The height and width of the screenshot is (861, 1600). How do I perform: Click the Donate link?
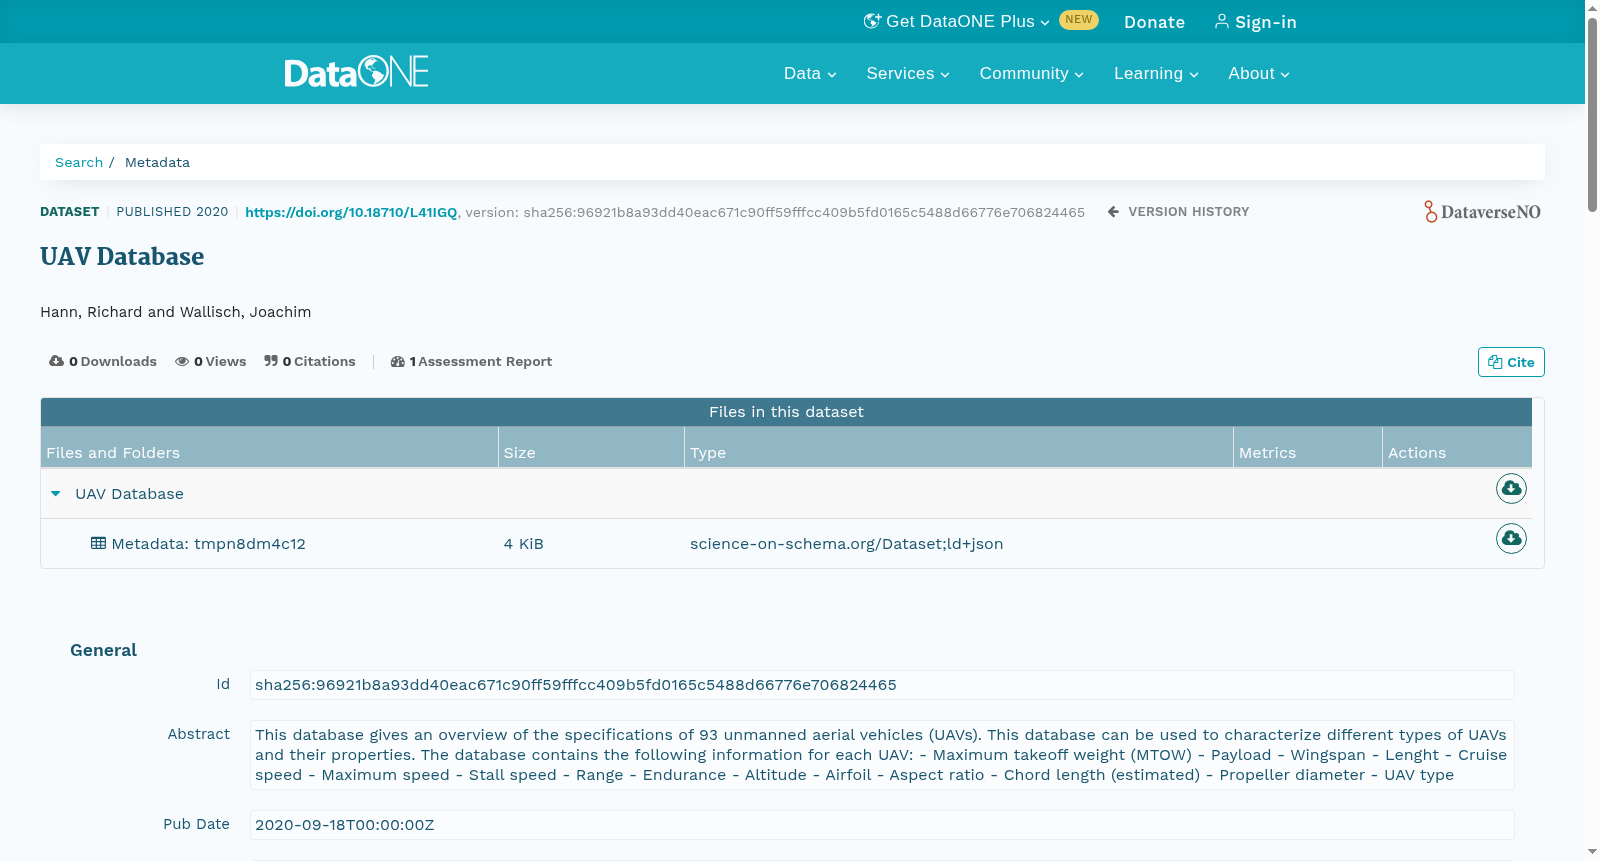pyautogui.click(x=1154, y=22)
